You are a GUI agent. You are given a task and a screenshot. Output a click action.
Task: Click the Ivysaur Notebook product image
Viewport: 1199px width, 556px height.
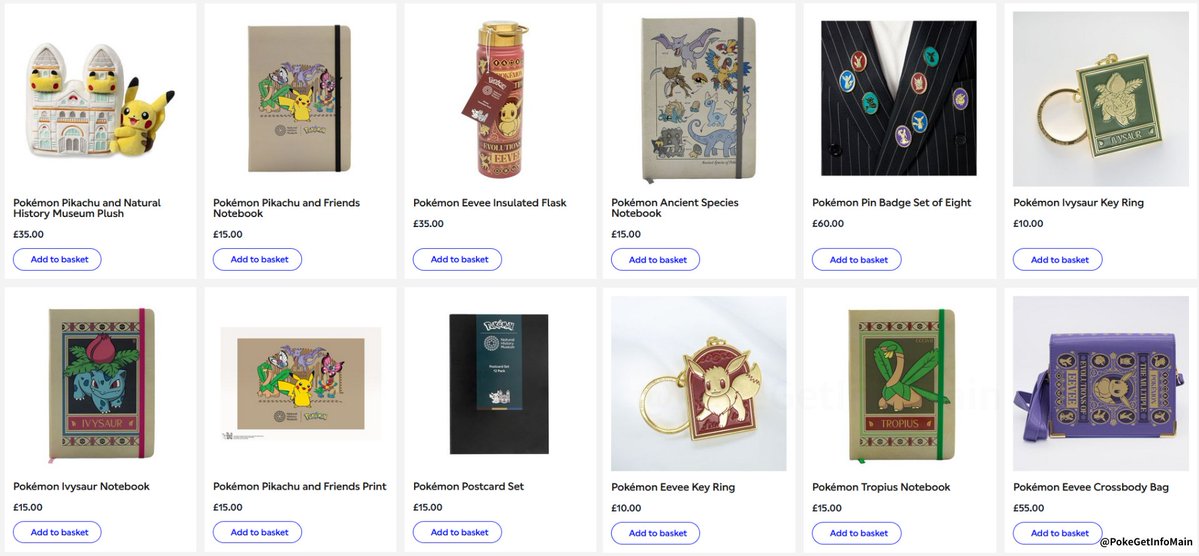click(99, 383)
